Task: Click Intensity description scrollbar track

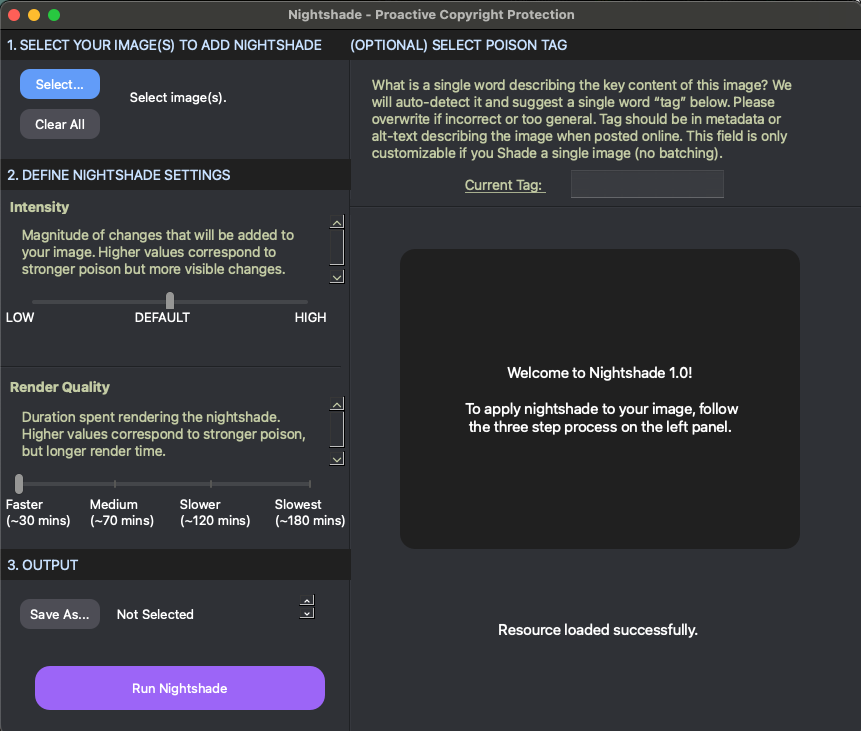Action: point(337,248)
